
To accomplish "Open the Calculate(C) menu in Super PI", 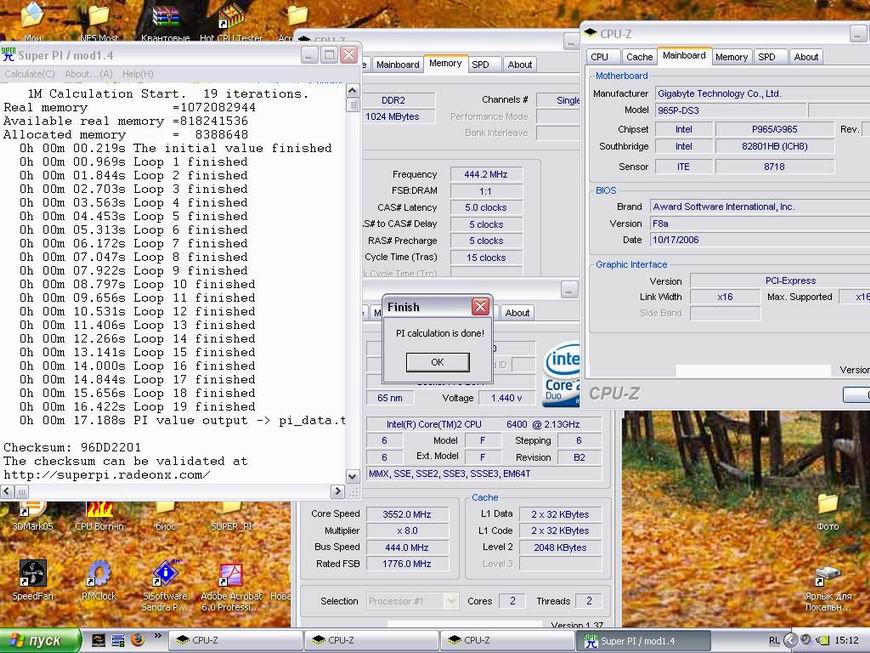I will coord(30,74).
